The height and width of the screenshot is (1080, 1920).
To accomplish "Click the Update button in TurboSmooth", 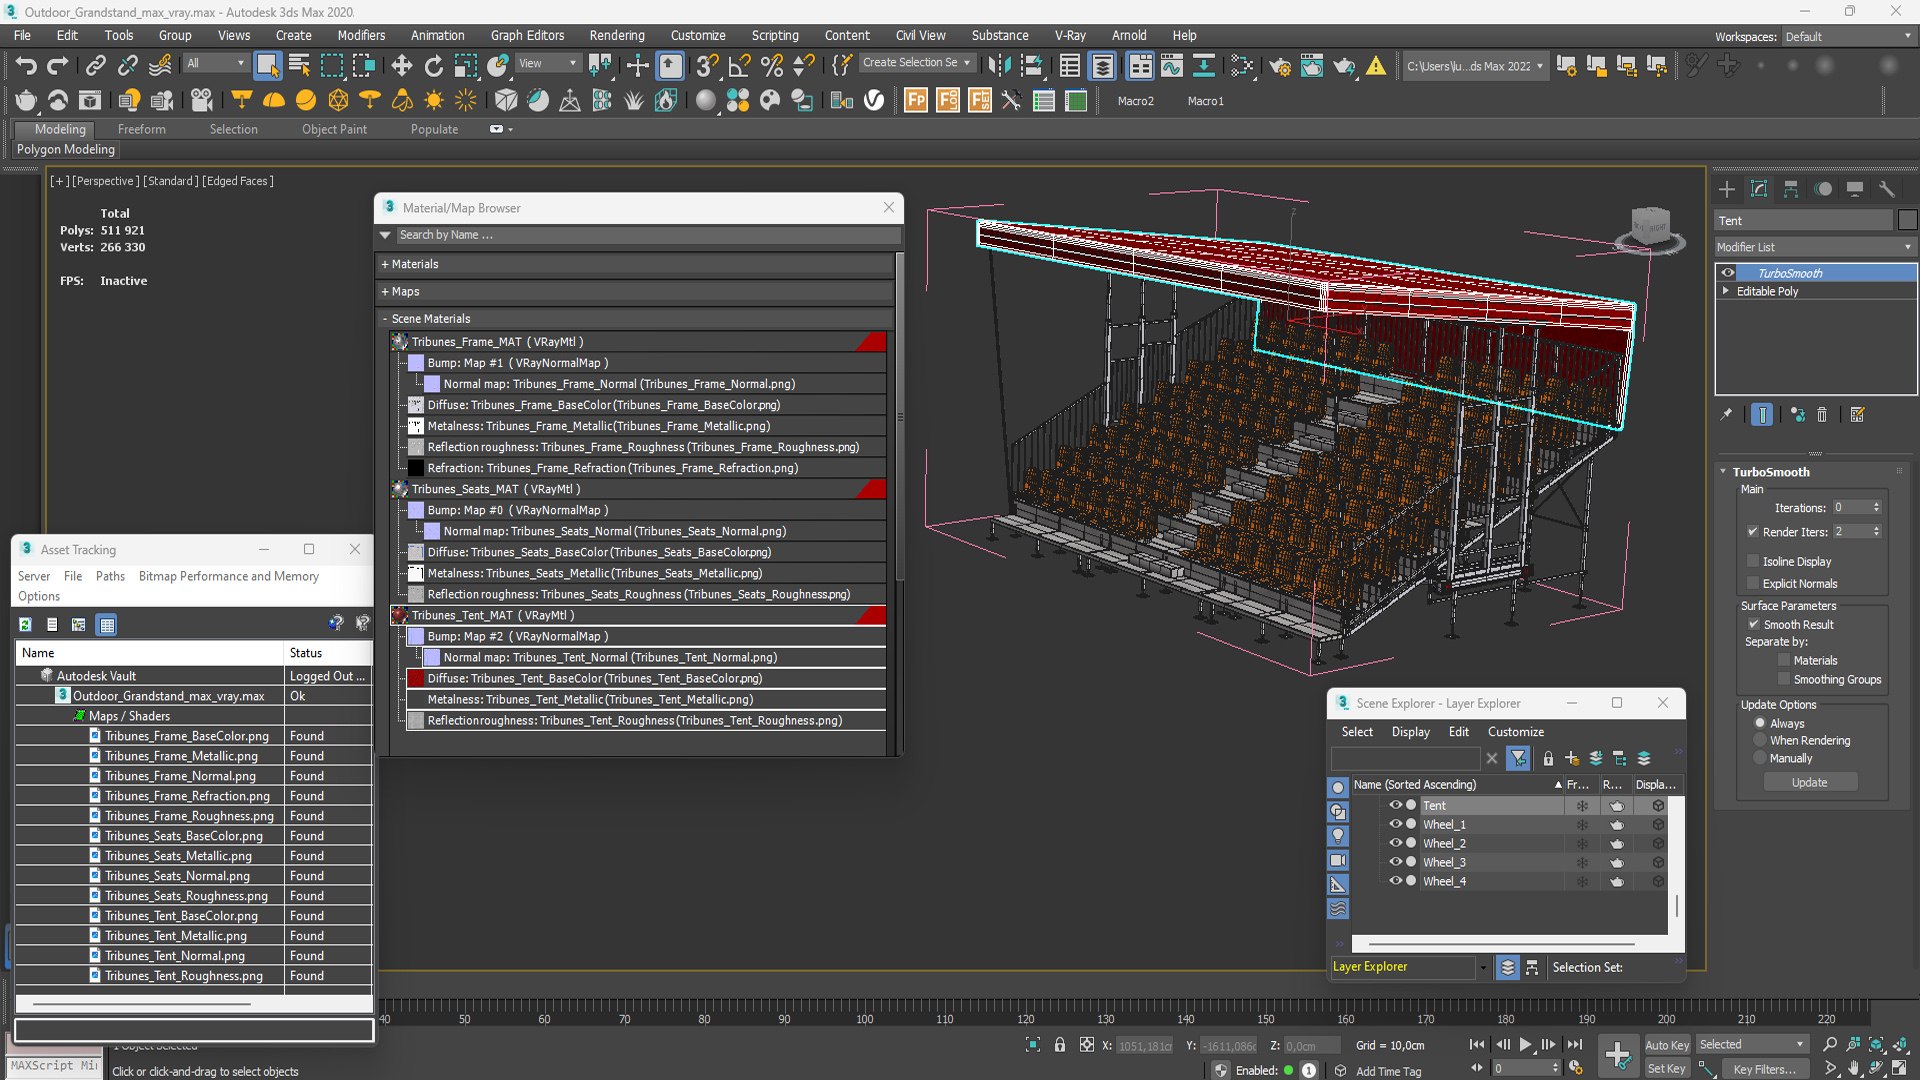I will point(1809,782).
